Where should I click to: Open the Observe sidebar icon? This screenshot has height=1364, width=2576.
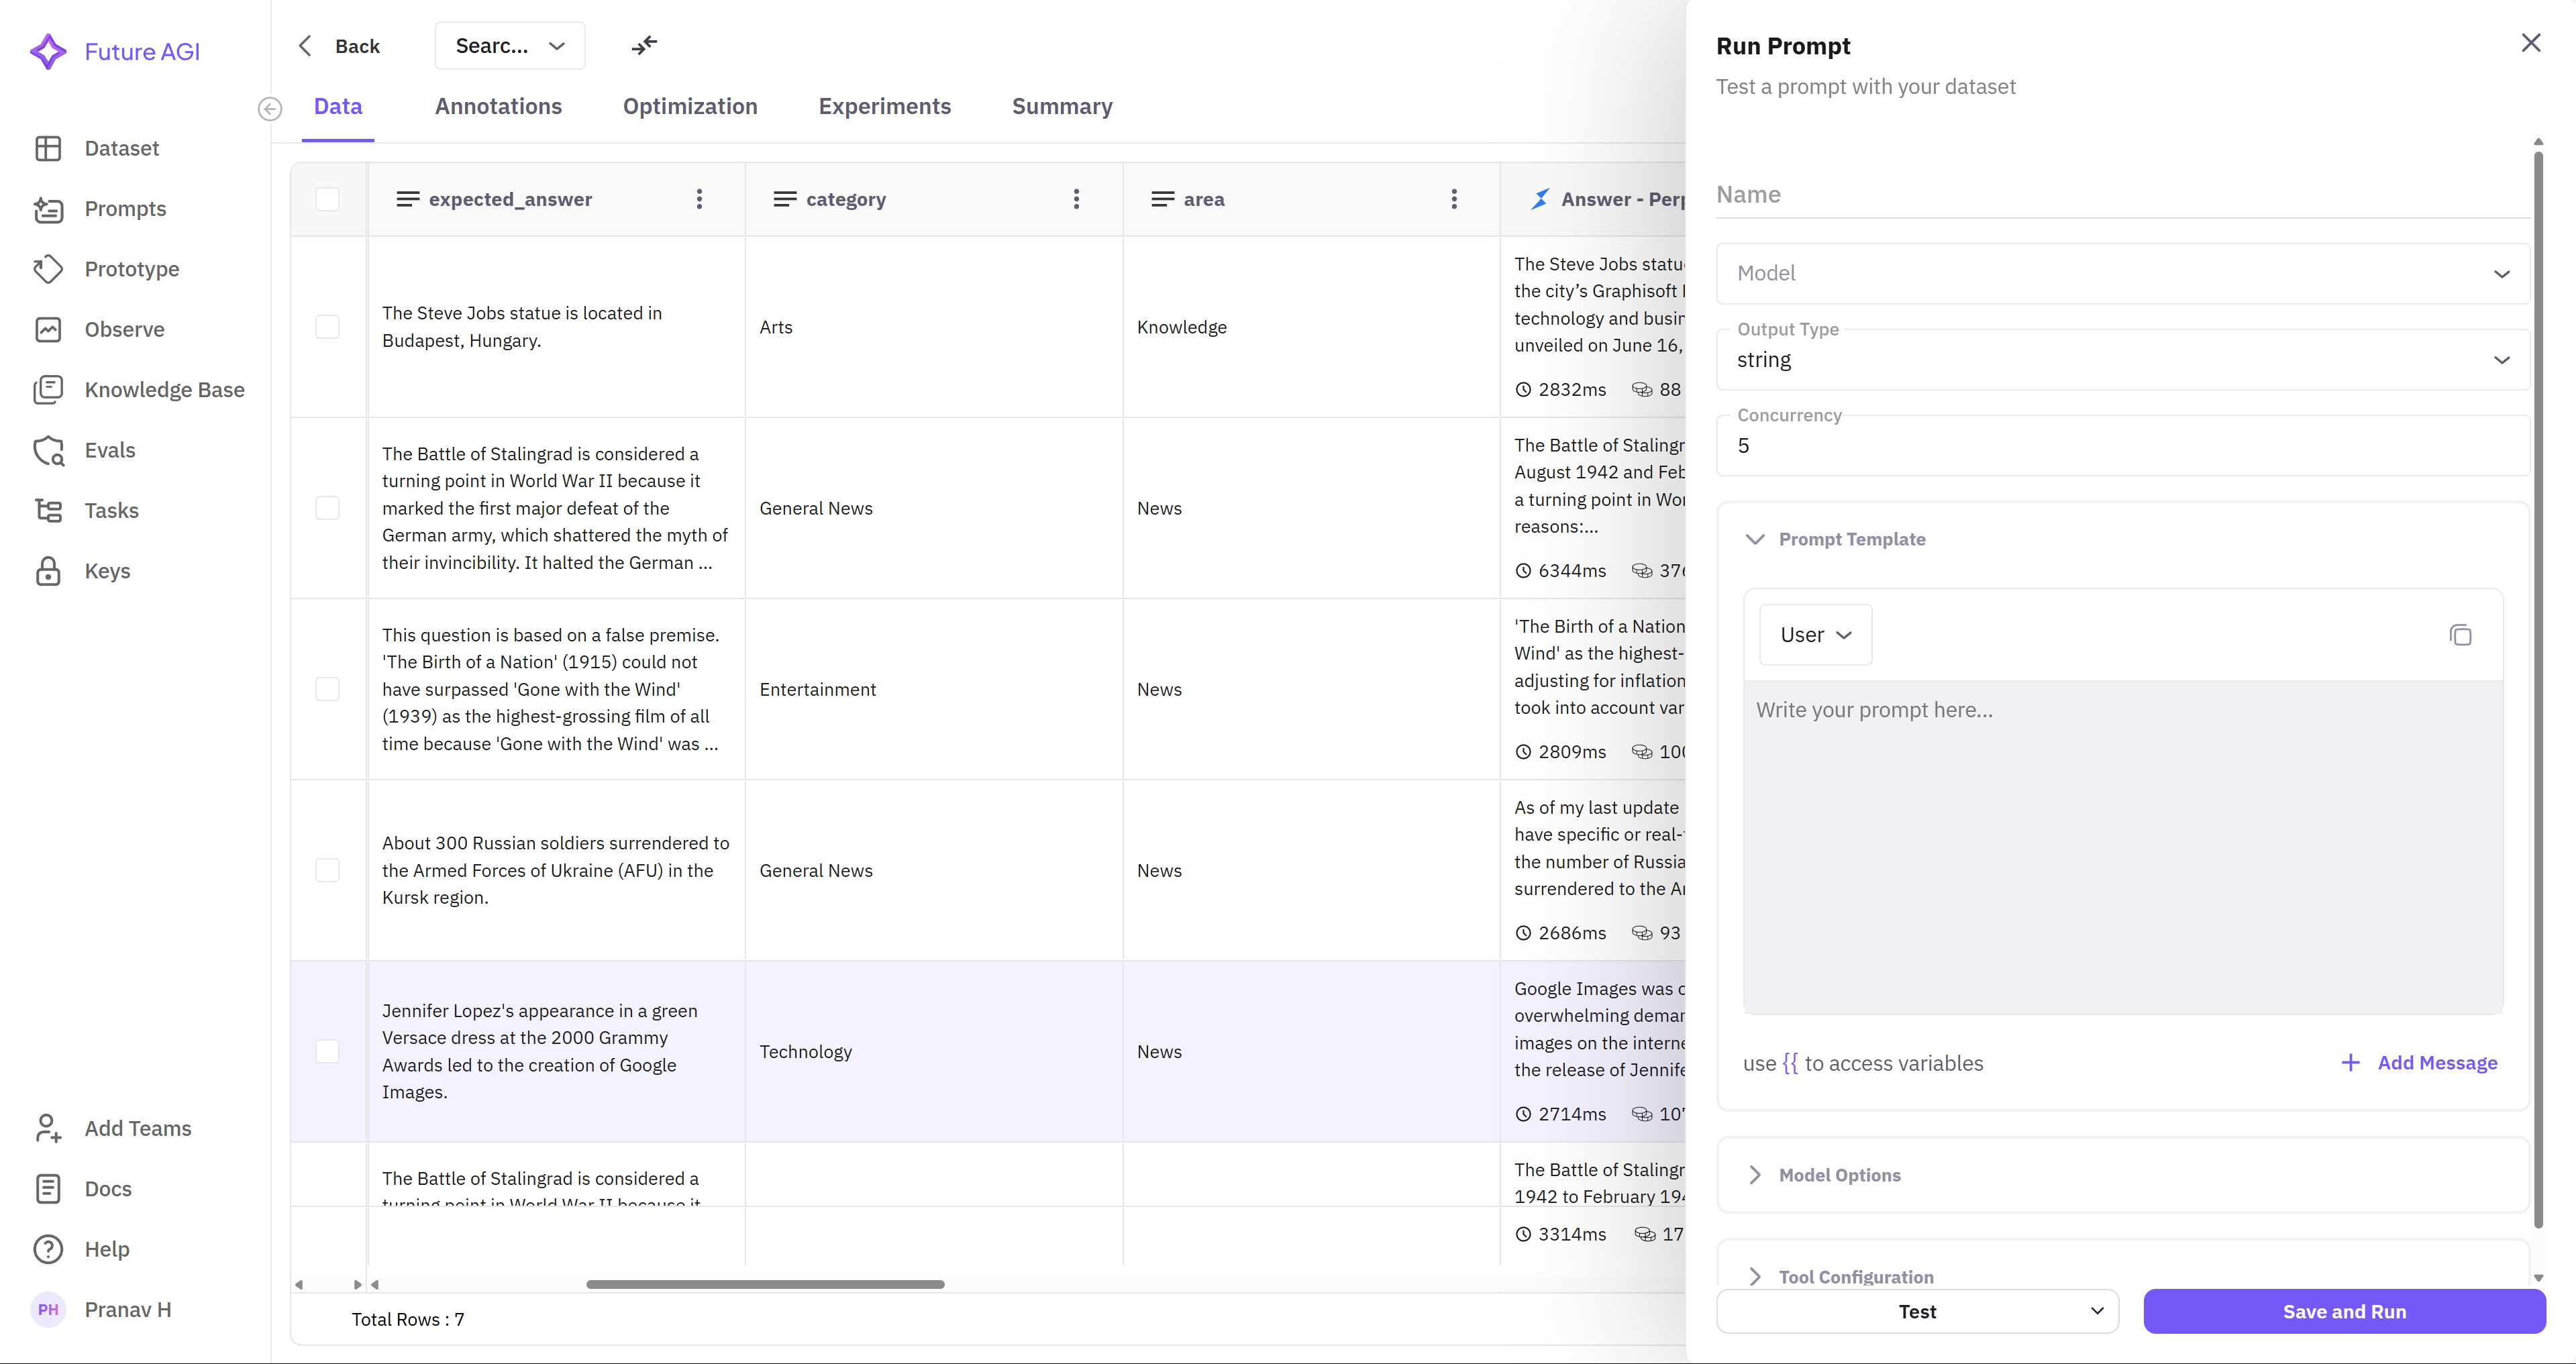(48, 330)
